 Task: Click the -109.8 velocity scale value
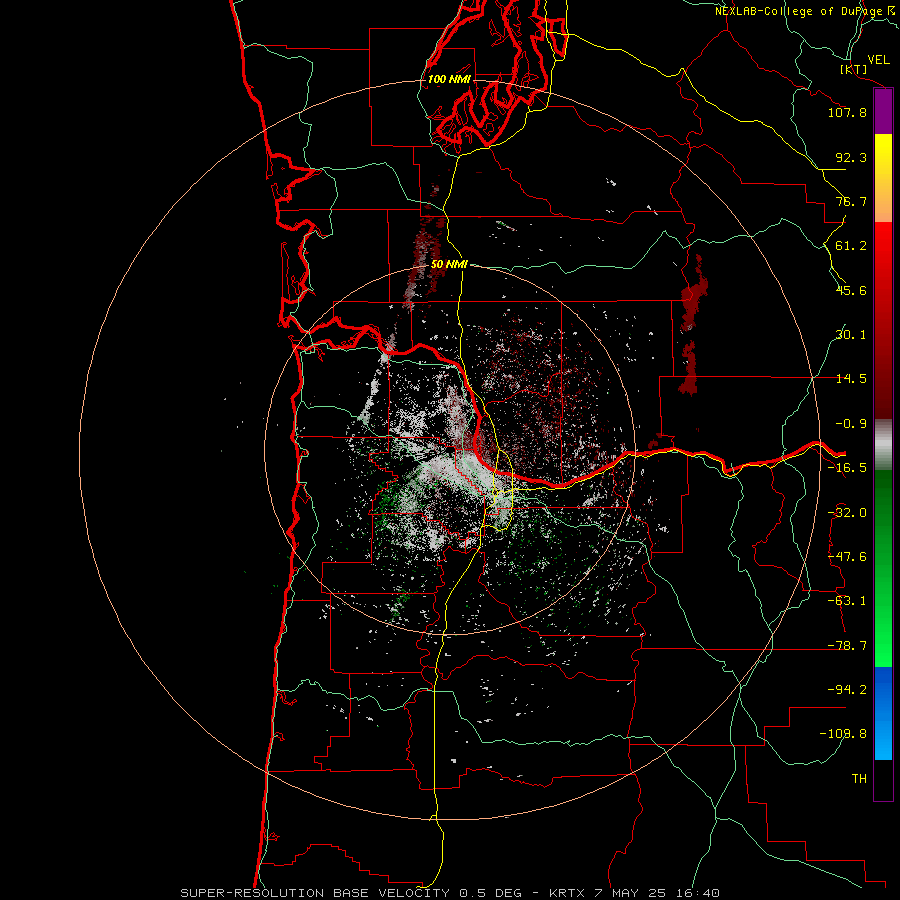pyautogui.click(x=843, y=734)
